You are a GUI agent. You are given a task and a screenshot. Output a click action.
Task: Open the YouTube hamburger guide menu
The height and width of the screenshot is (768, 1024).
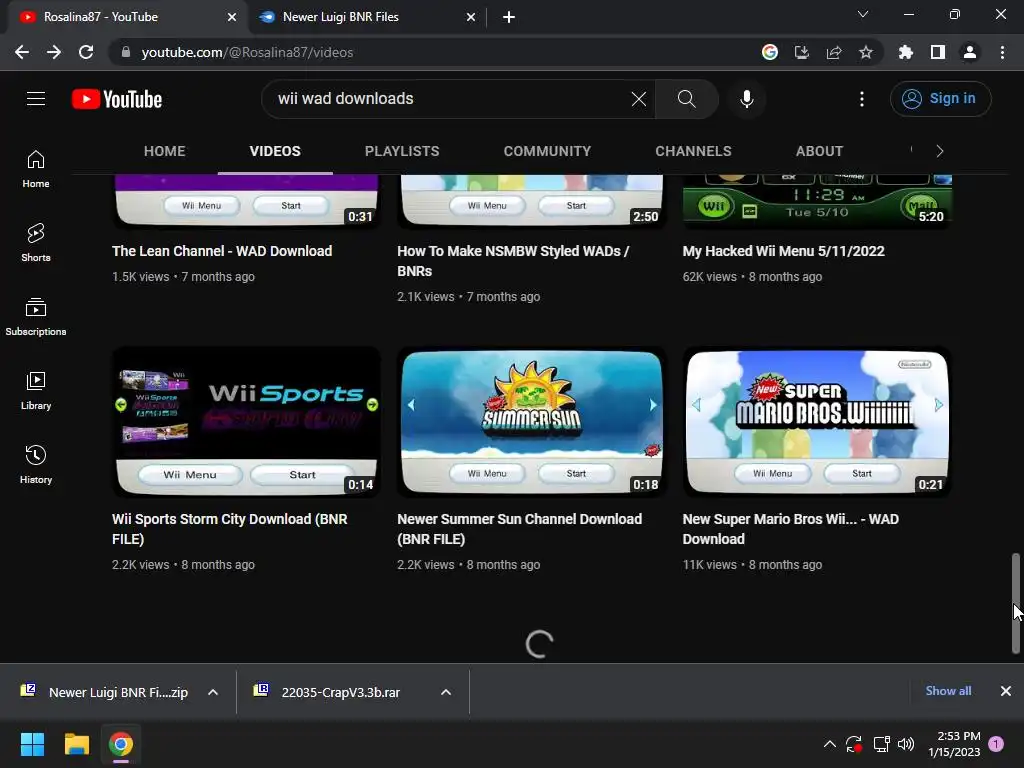36,99
